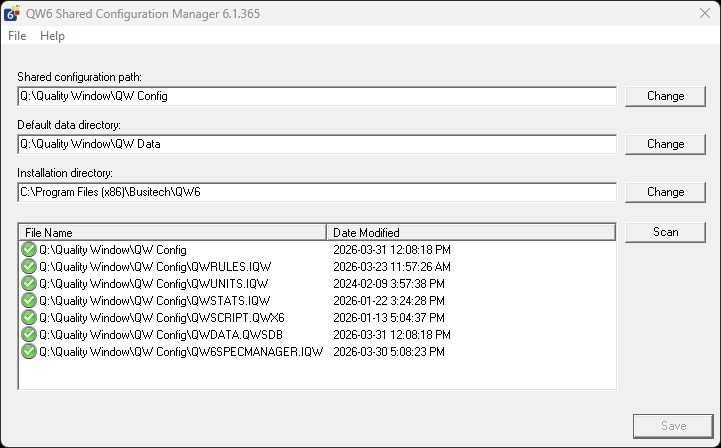
Task: Click date 2026-03-30 5:08:23 PM
Action: 389,352
